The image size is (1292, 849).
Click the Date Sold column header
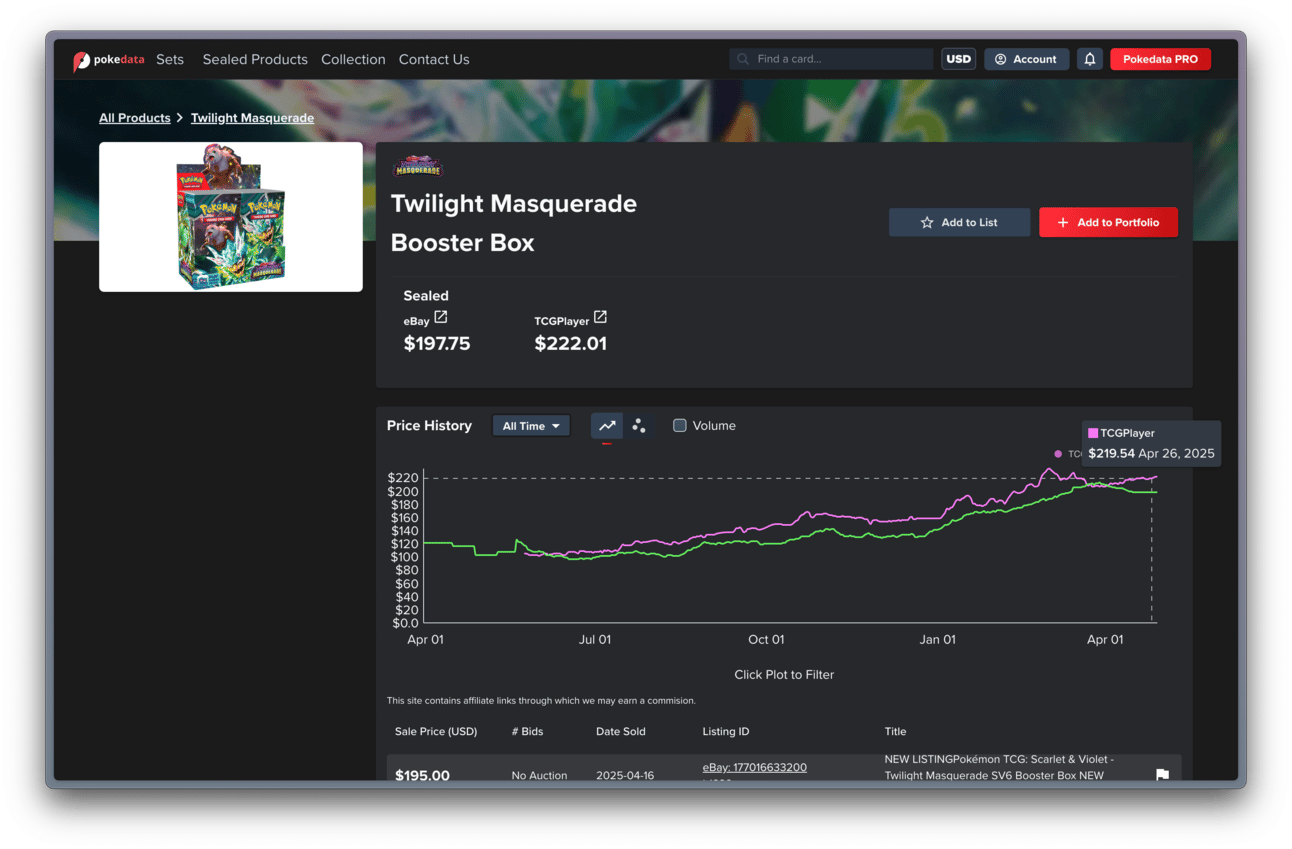pyautogui.click(x=621, y=731)
